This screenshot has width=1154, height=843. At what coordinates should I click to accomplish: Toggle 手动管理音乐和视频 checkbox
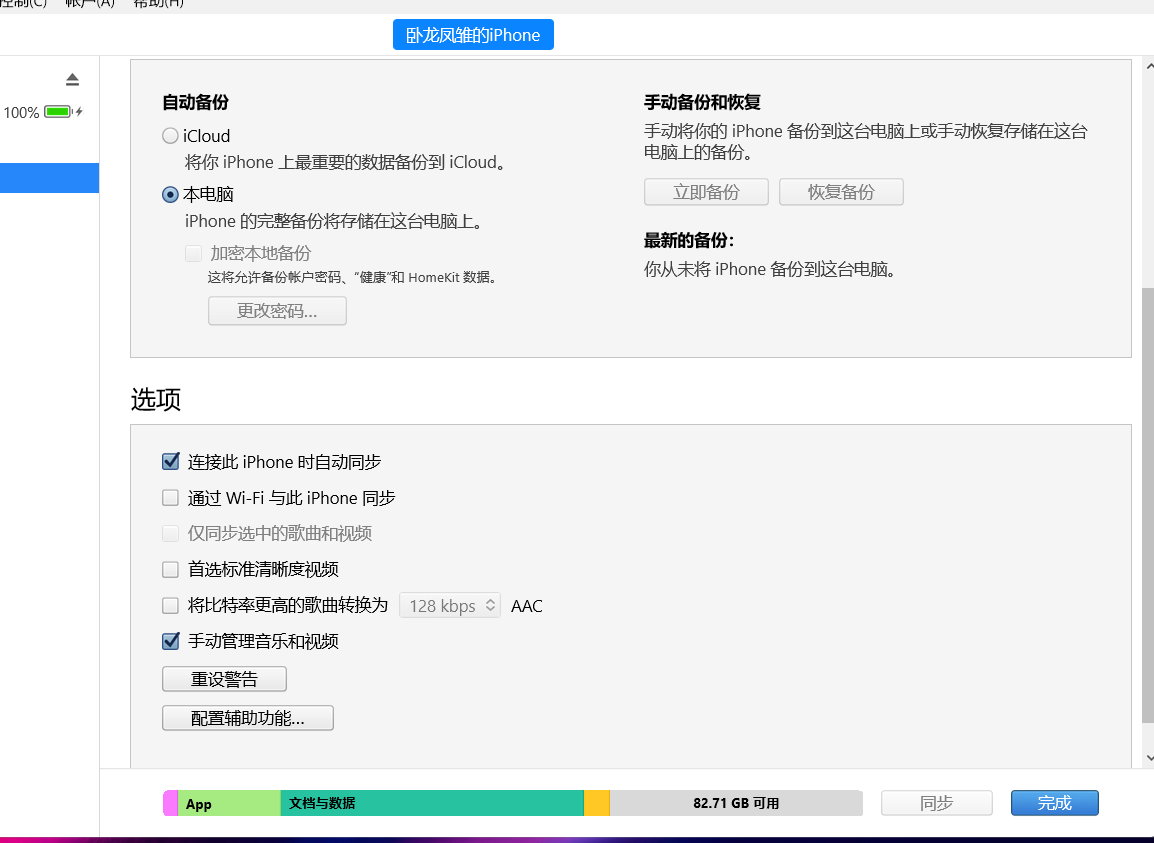click(170, 641)
